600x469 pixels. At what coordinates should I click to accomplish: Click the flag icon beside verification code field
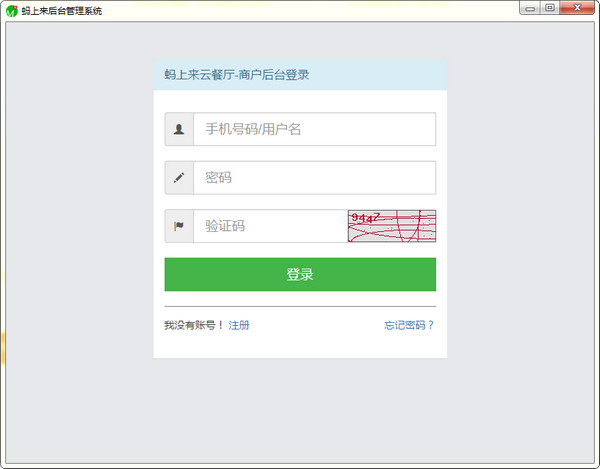coord(179,226)
